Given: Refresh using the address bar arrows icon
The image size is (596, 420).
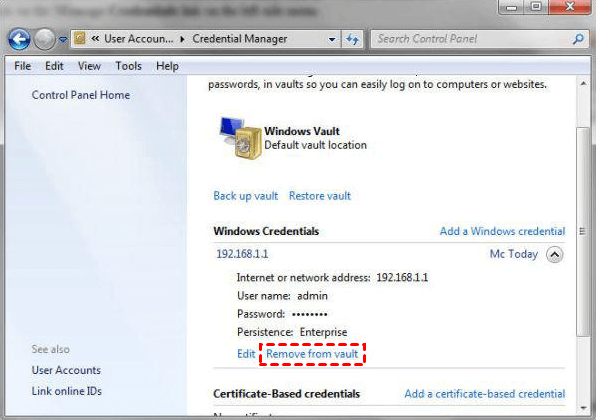Looking at the screenshot, I should tap(352, 39).
